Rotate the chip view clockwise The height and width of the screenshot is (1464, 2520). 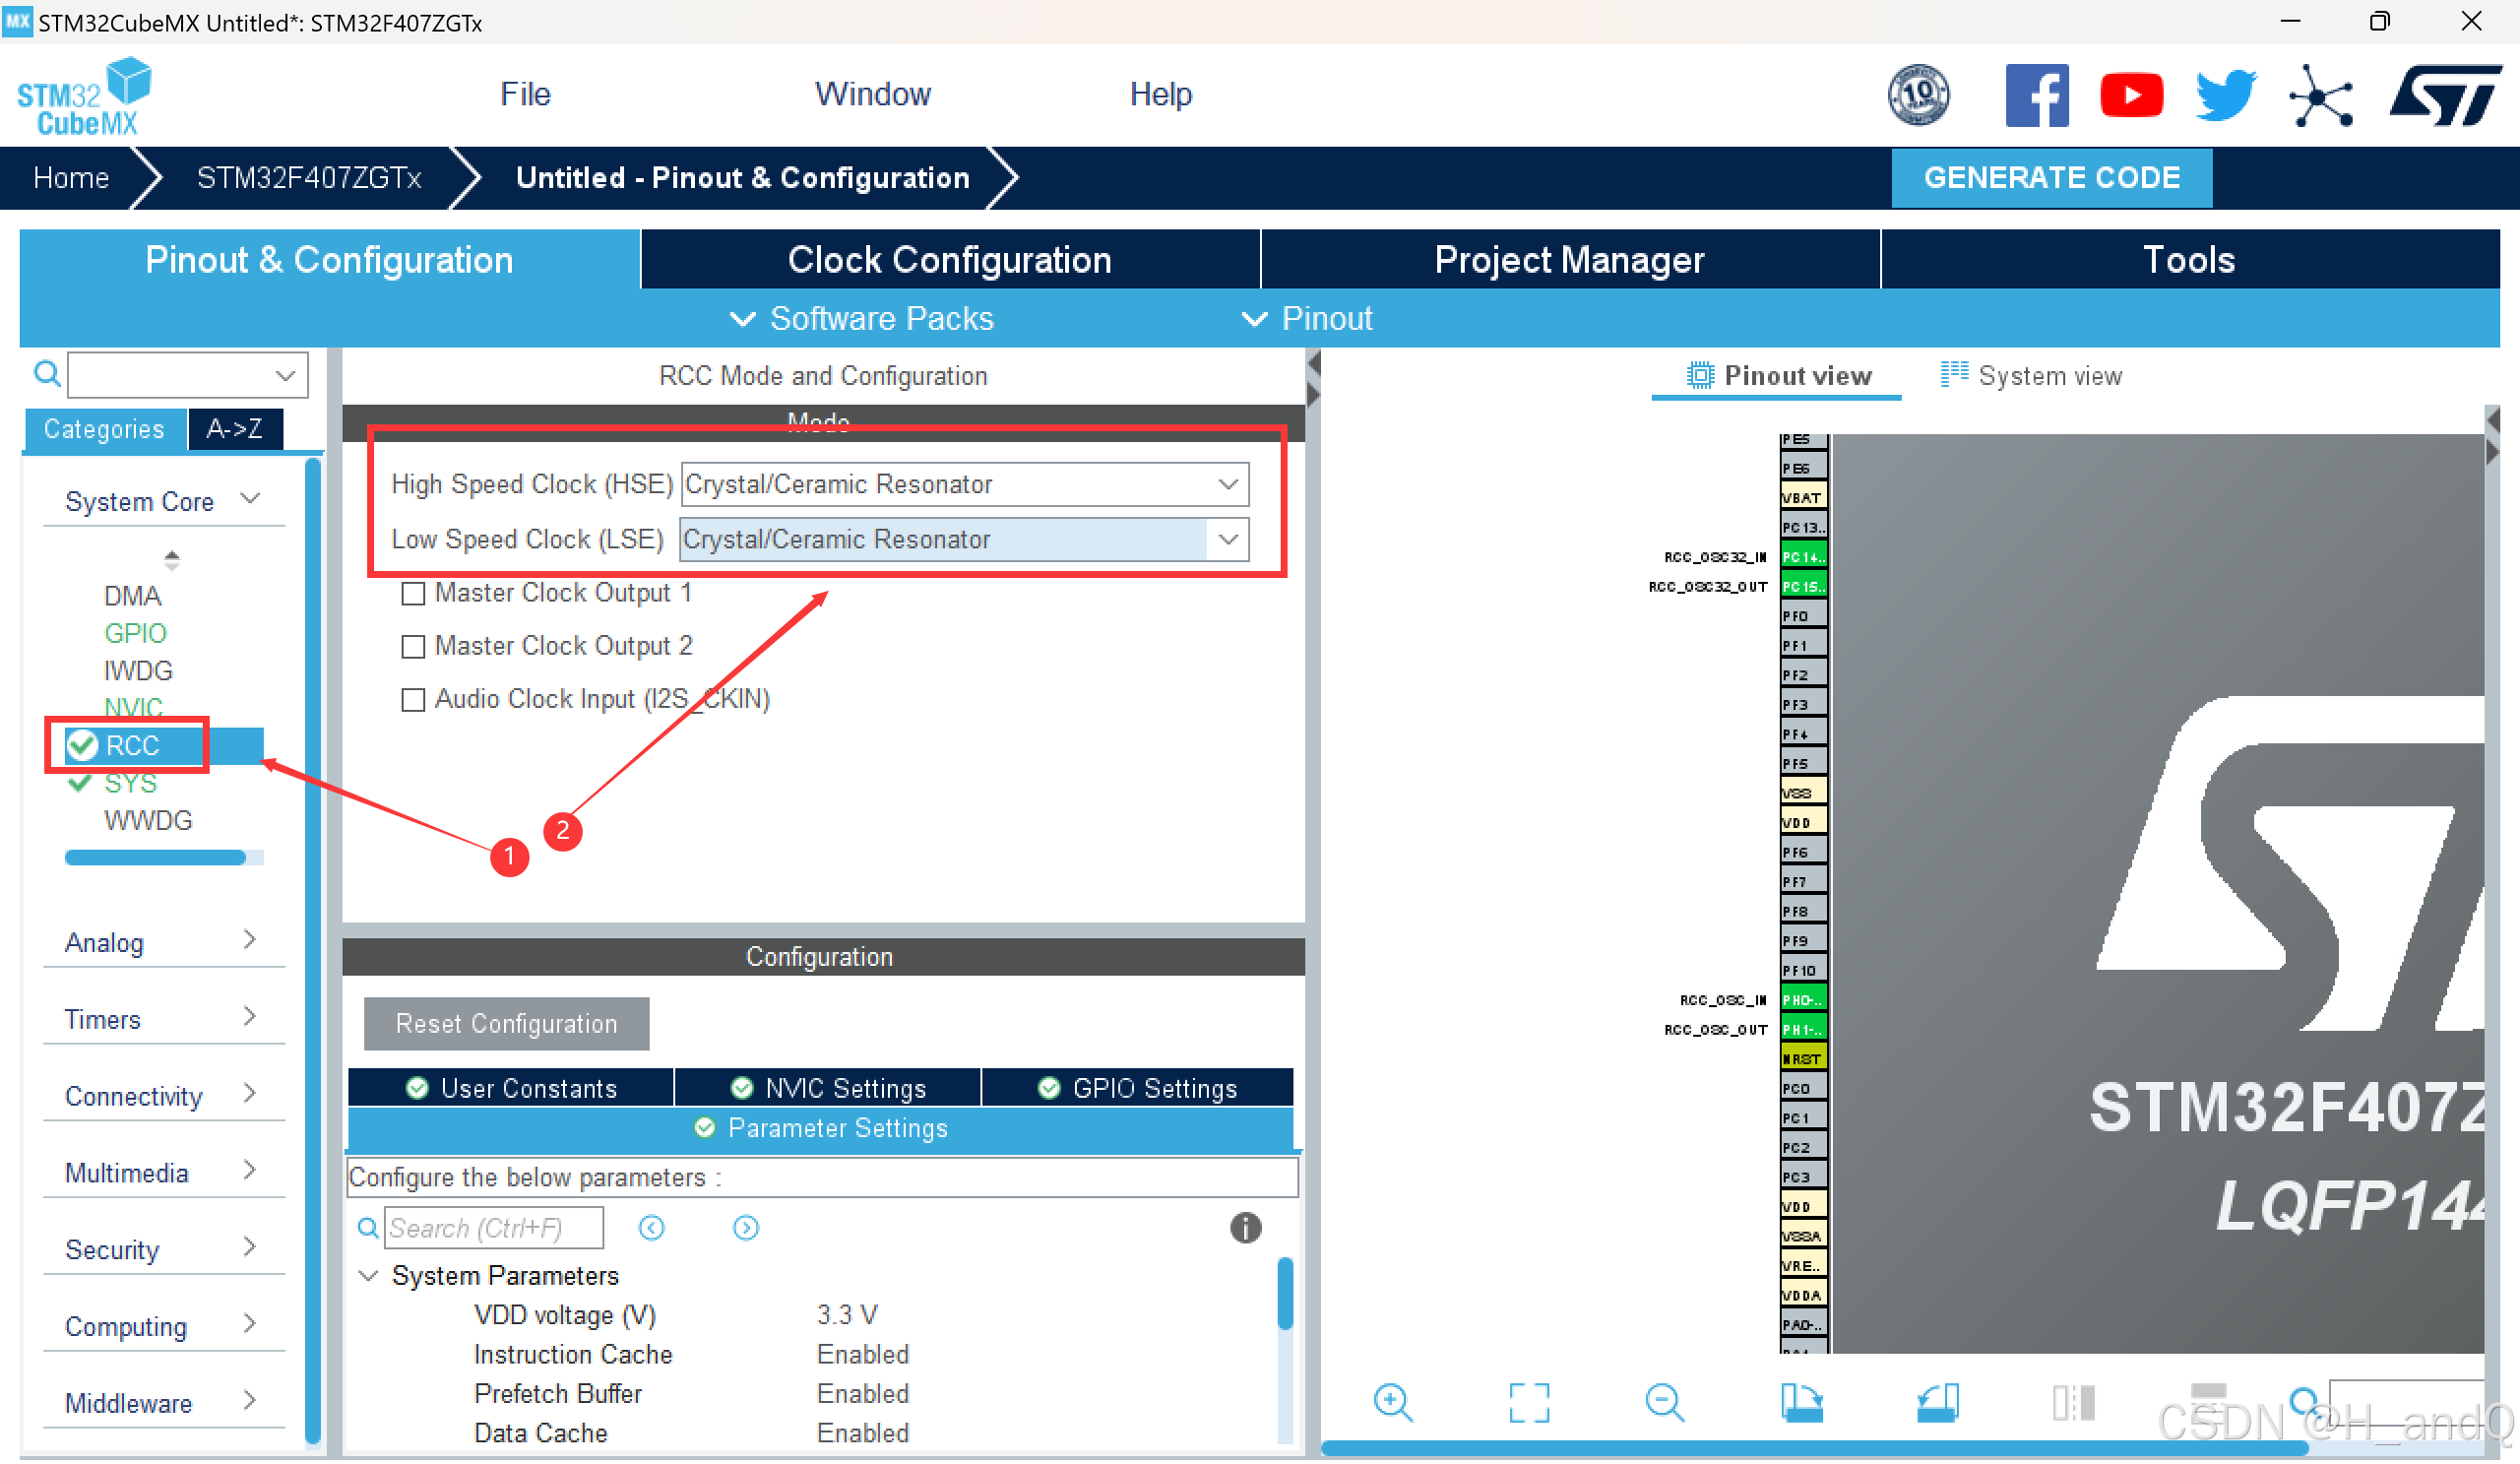point(1801,1402)
